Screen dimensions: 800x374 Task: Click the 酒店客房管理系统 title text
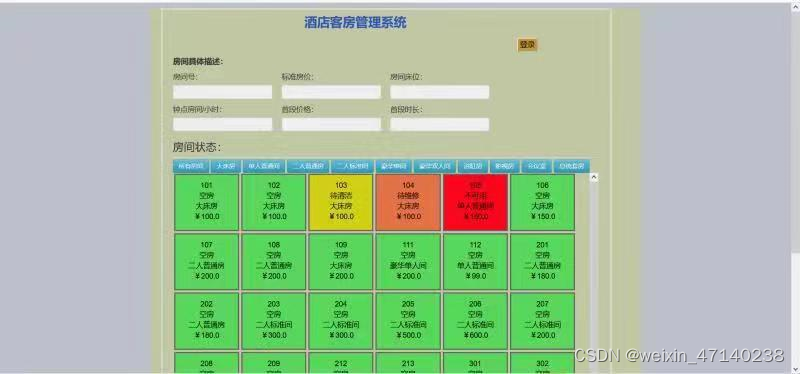[356, 22]
